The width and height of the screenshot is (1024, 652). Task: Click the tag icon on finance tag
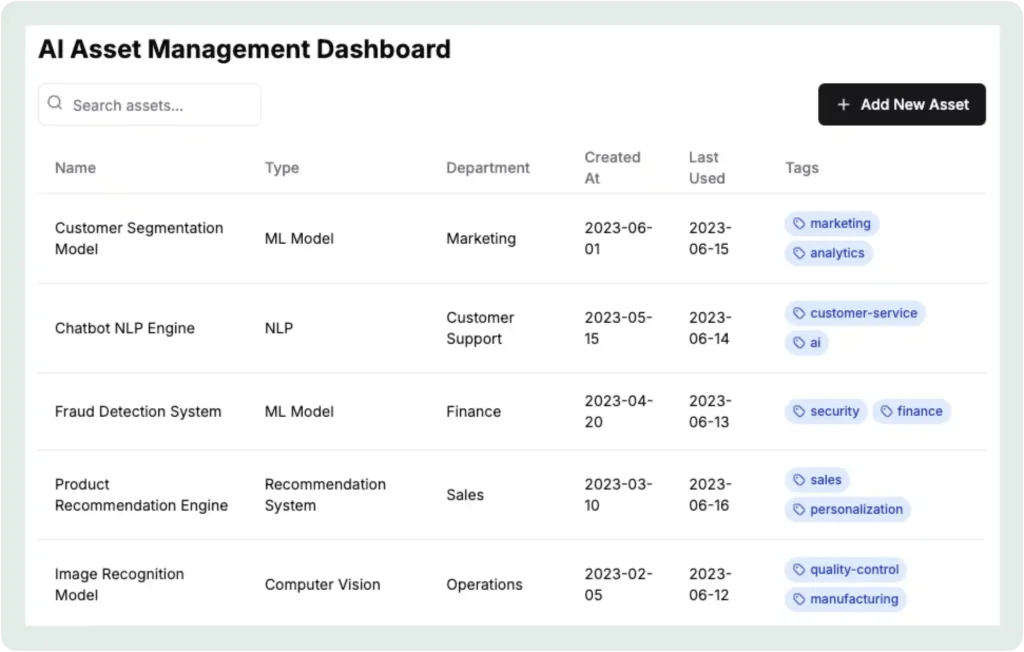[886, 411]
